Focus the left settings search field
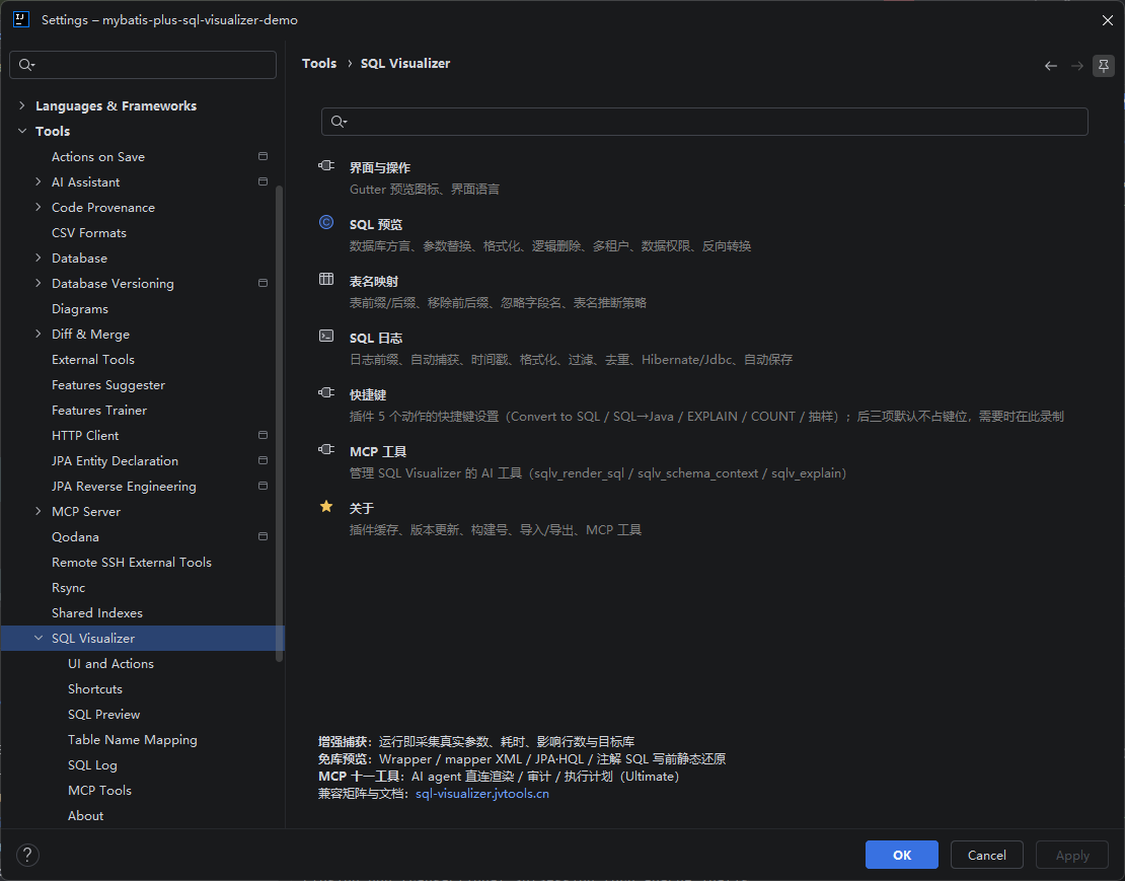1125x881 pixels. 143,65
